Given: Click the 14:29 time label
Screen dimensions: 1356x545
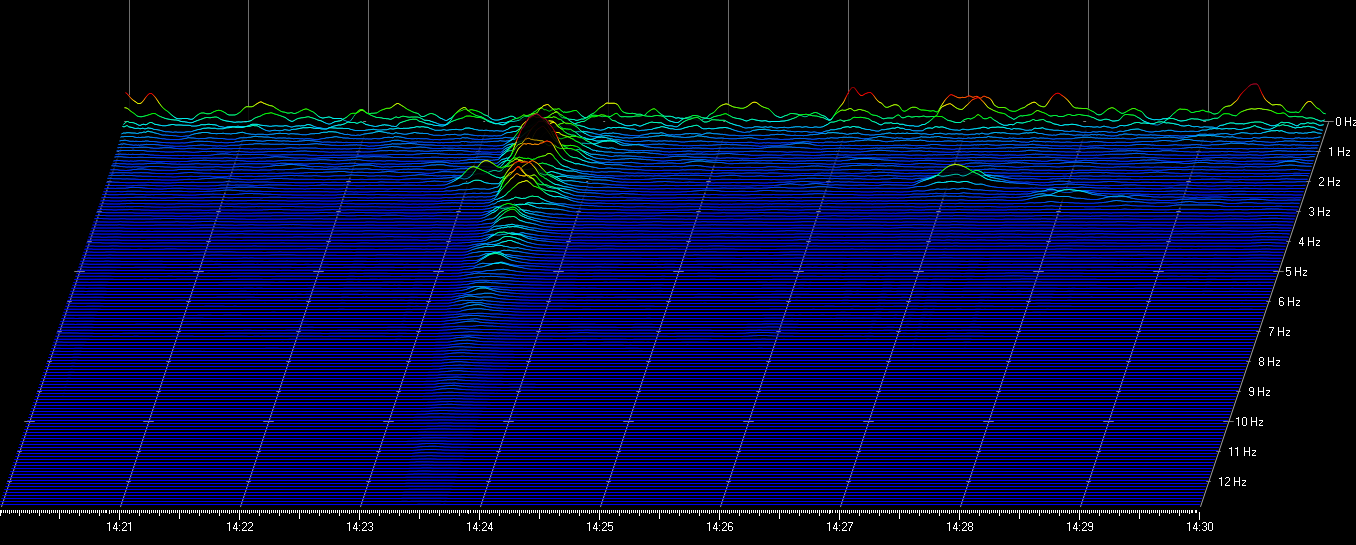Looking at the screenshot, I should pos(1080,526).
